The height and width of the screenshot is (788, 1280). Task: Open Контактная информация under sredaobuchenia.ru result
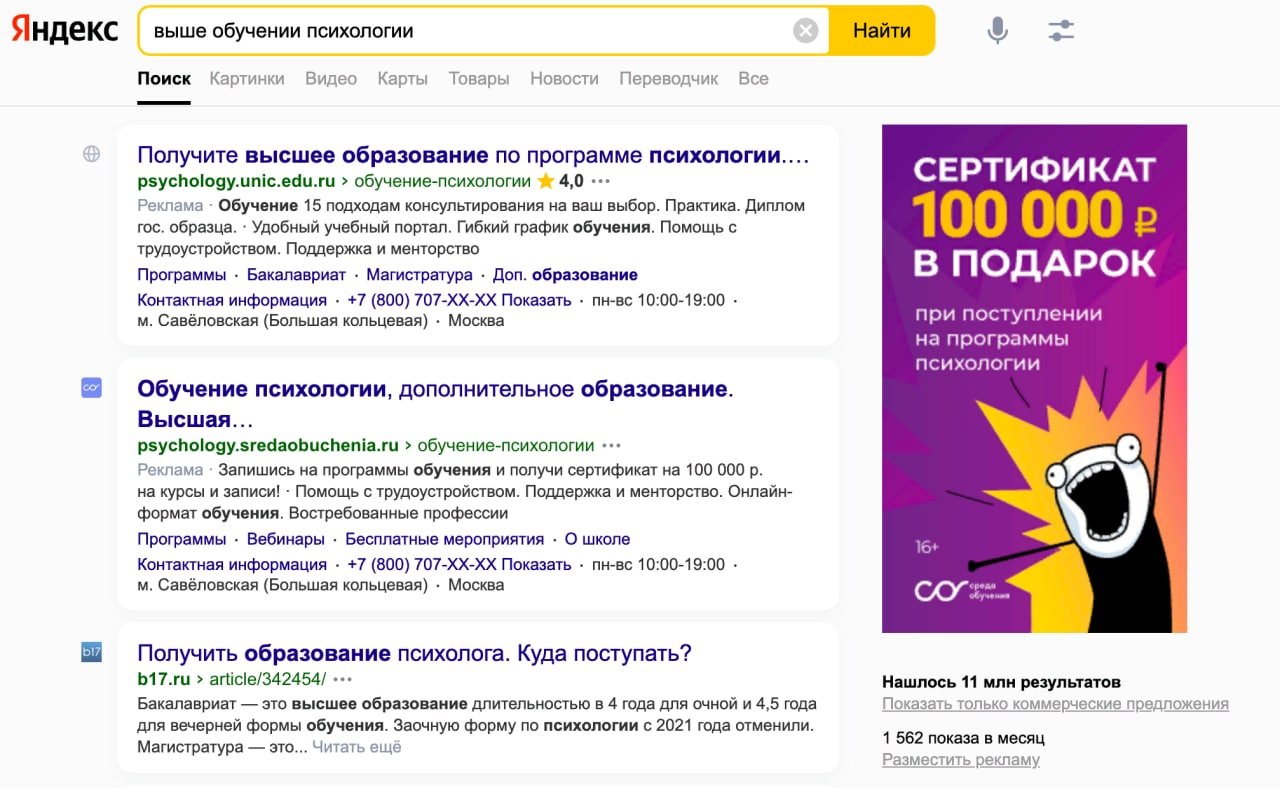click(232, 564)
